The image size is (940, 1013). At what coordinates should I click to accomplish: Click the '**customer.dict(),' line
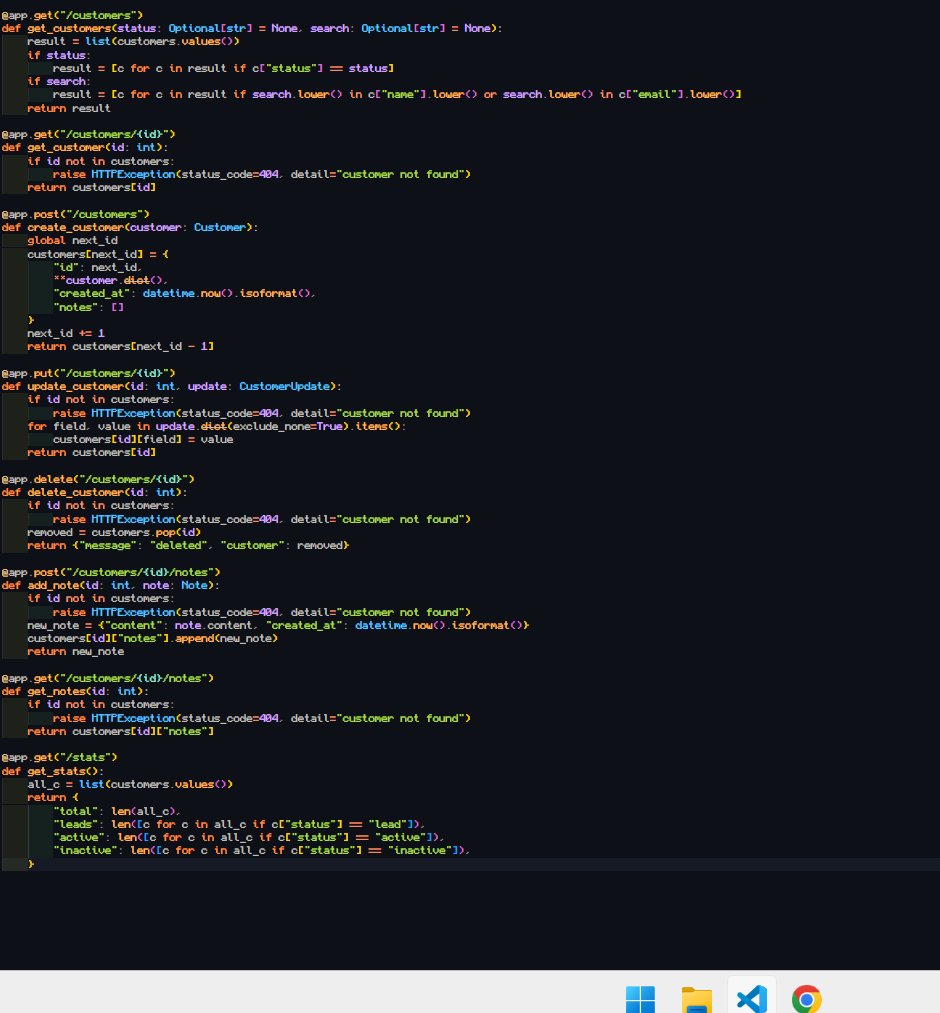click(110, 280)
